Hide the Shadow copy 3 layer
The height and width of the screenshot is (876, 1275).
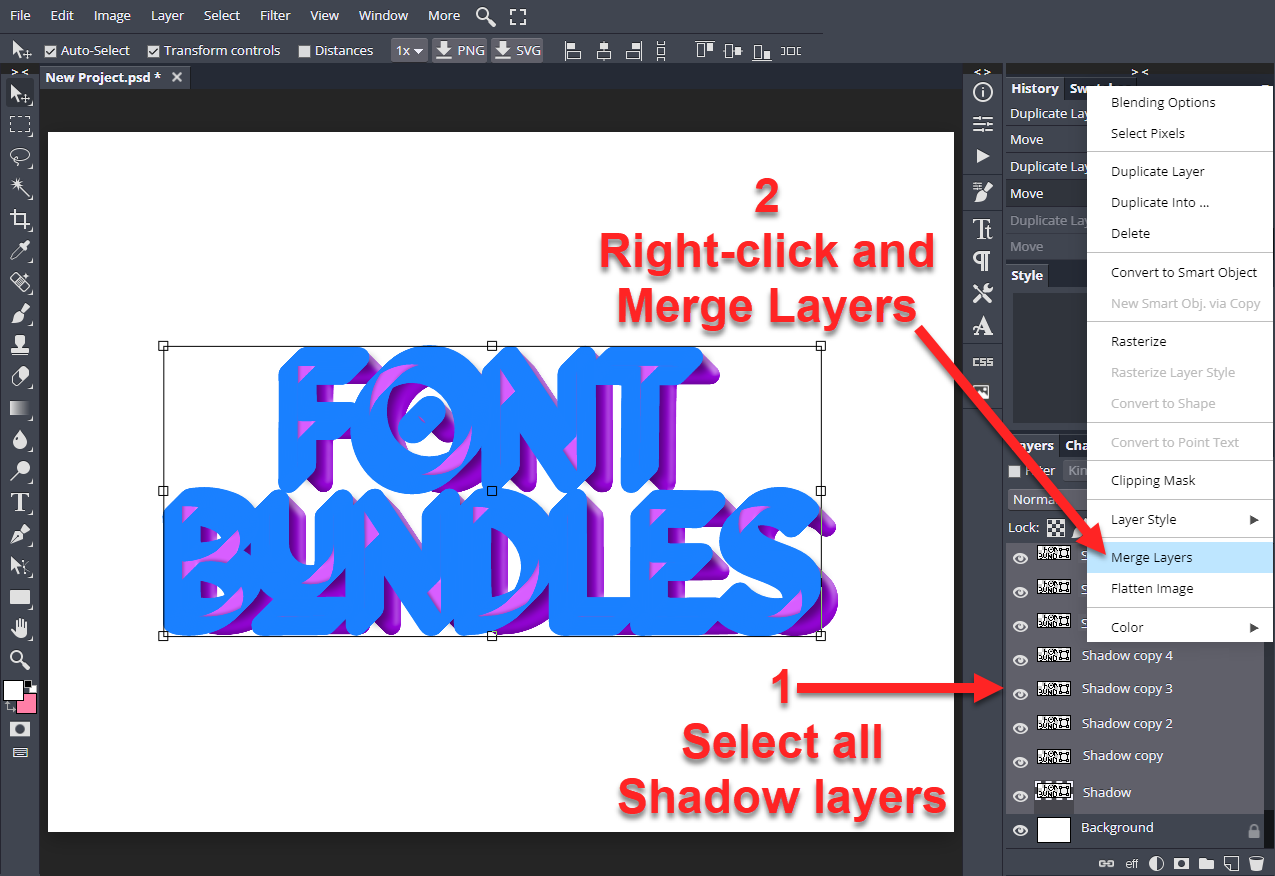[1020, 694]
